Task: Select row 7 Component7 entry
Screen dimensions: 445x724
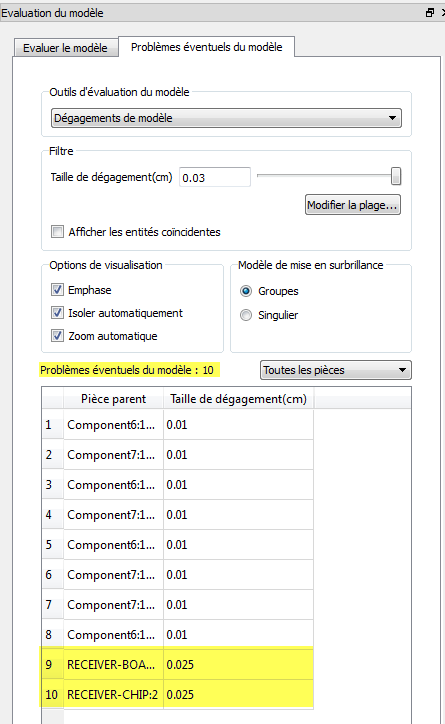Action: 113,605
